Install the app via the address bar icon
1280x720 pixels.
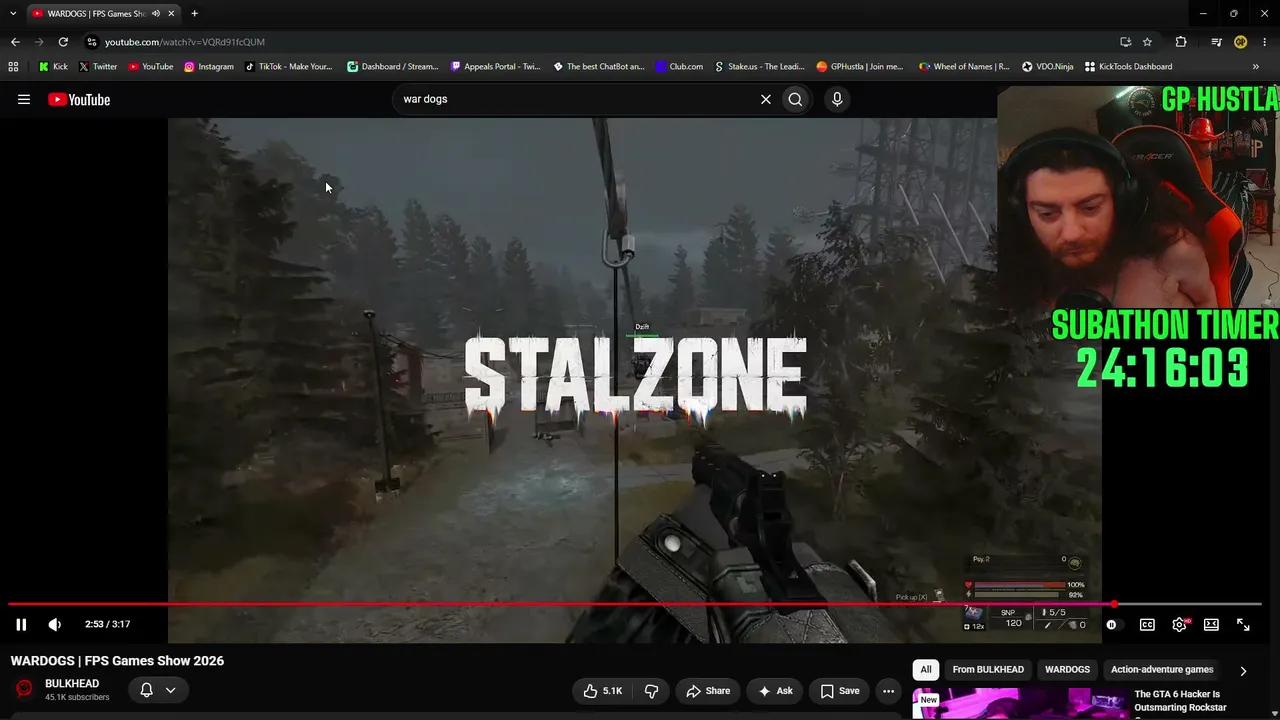pyautogui.click(x=1126, y=42)
